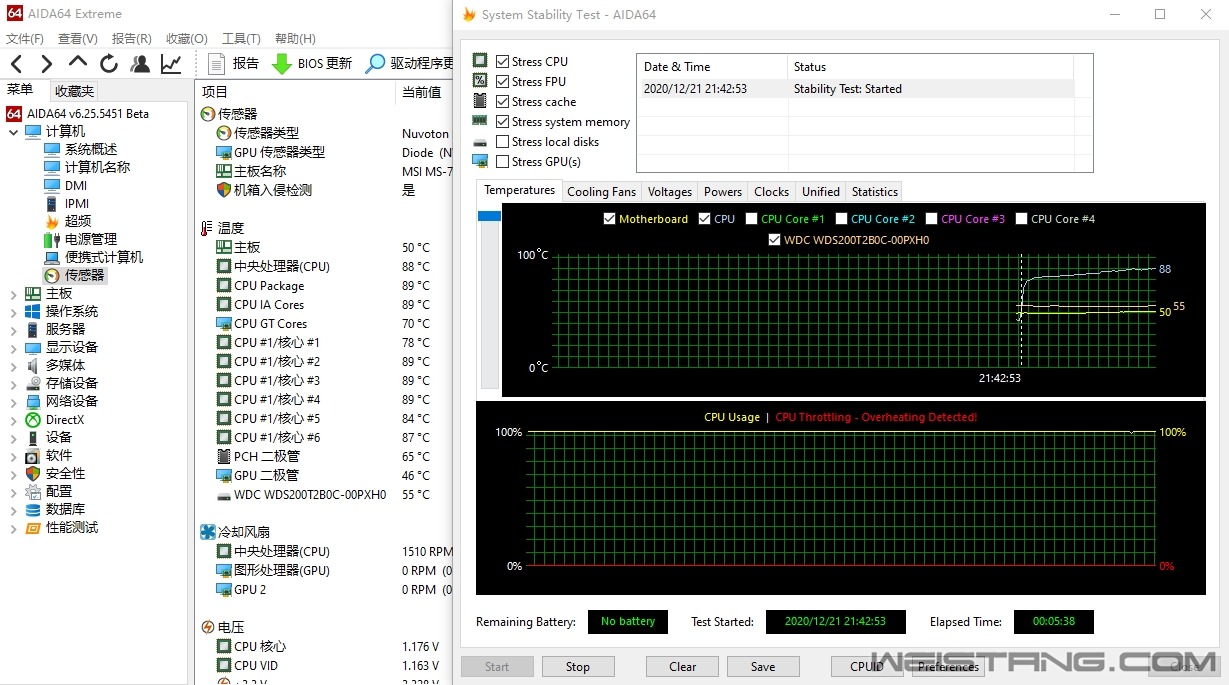Click the 当前值 column header
1229x685 pixels.
tap(421, 92)
